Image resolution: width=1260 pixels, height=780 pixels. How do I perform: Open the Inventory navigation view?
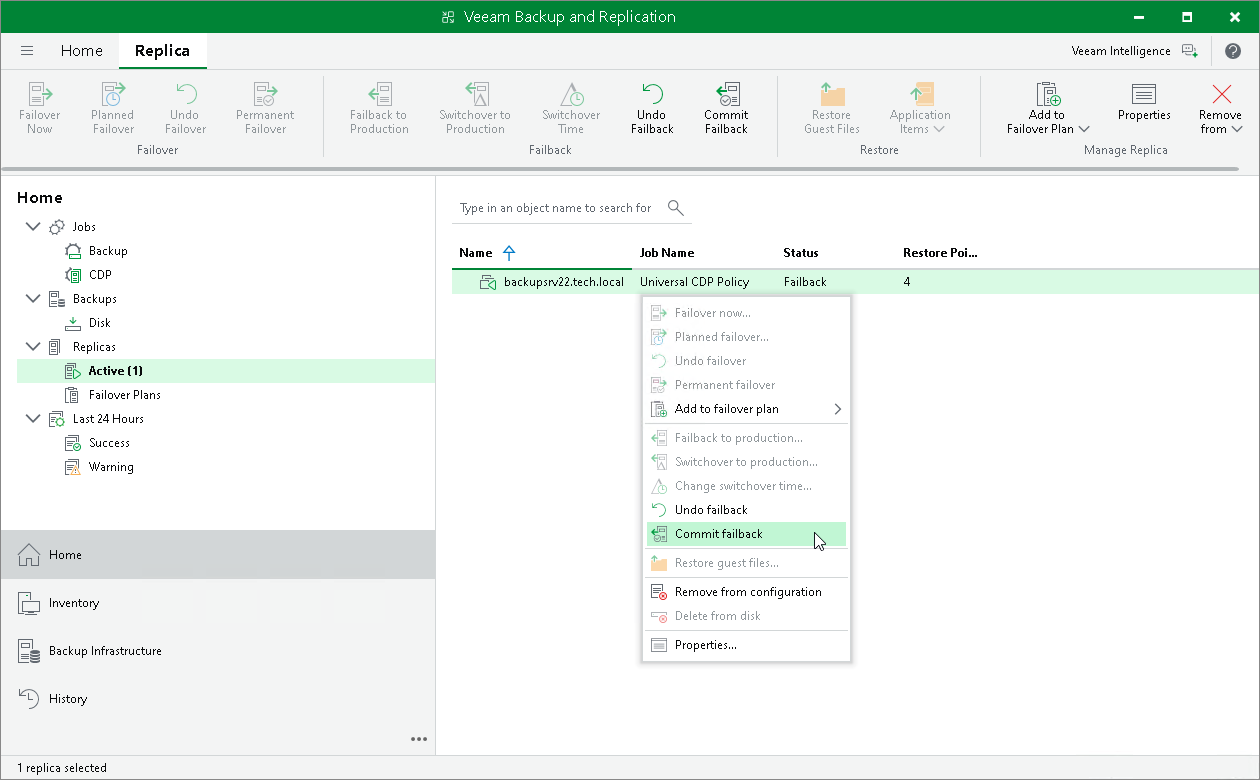point(218,603)
